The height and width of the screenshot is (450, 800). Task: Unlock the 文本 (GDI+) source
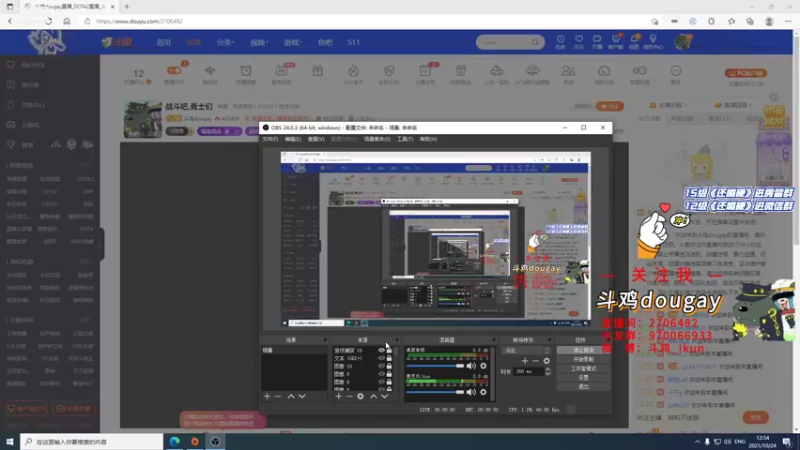click(x=389, y=358)
